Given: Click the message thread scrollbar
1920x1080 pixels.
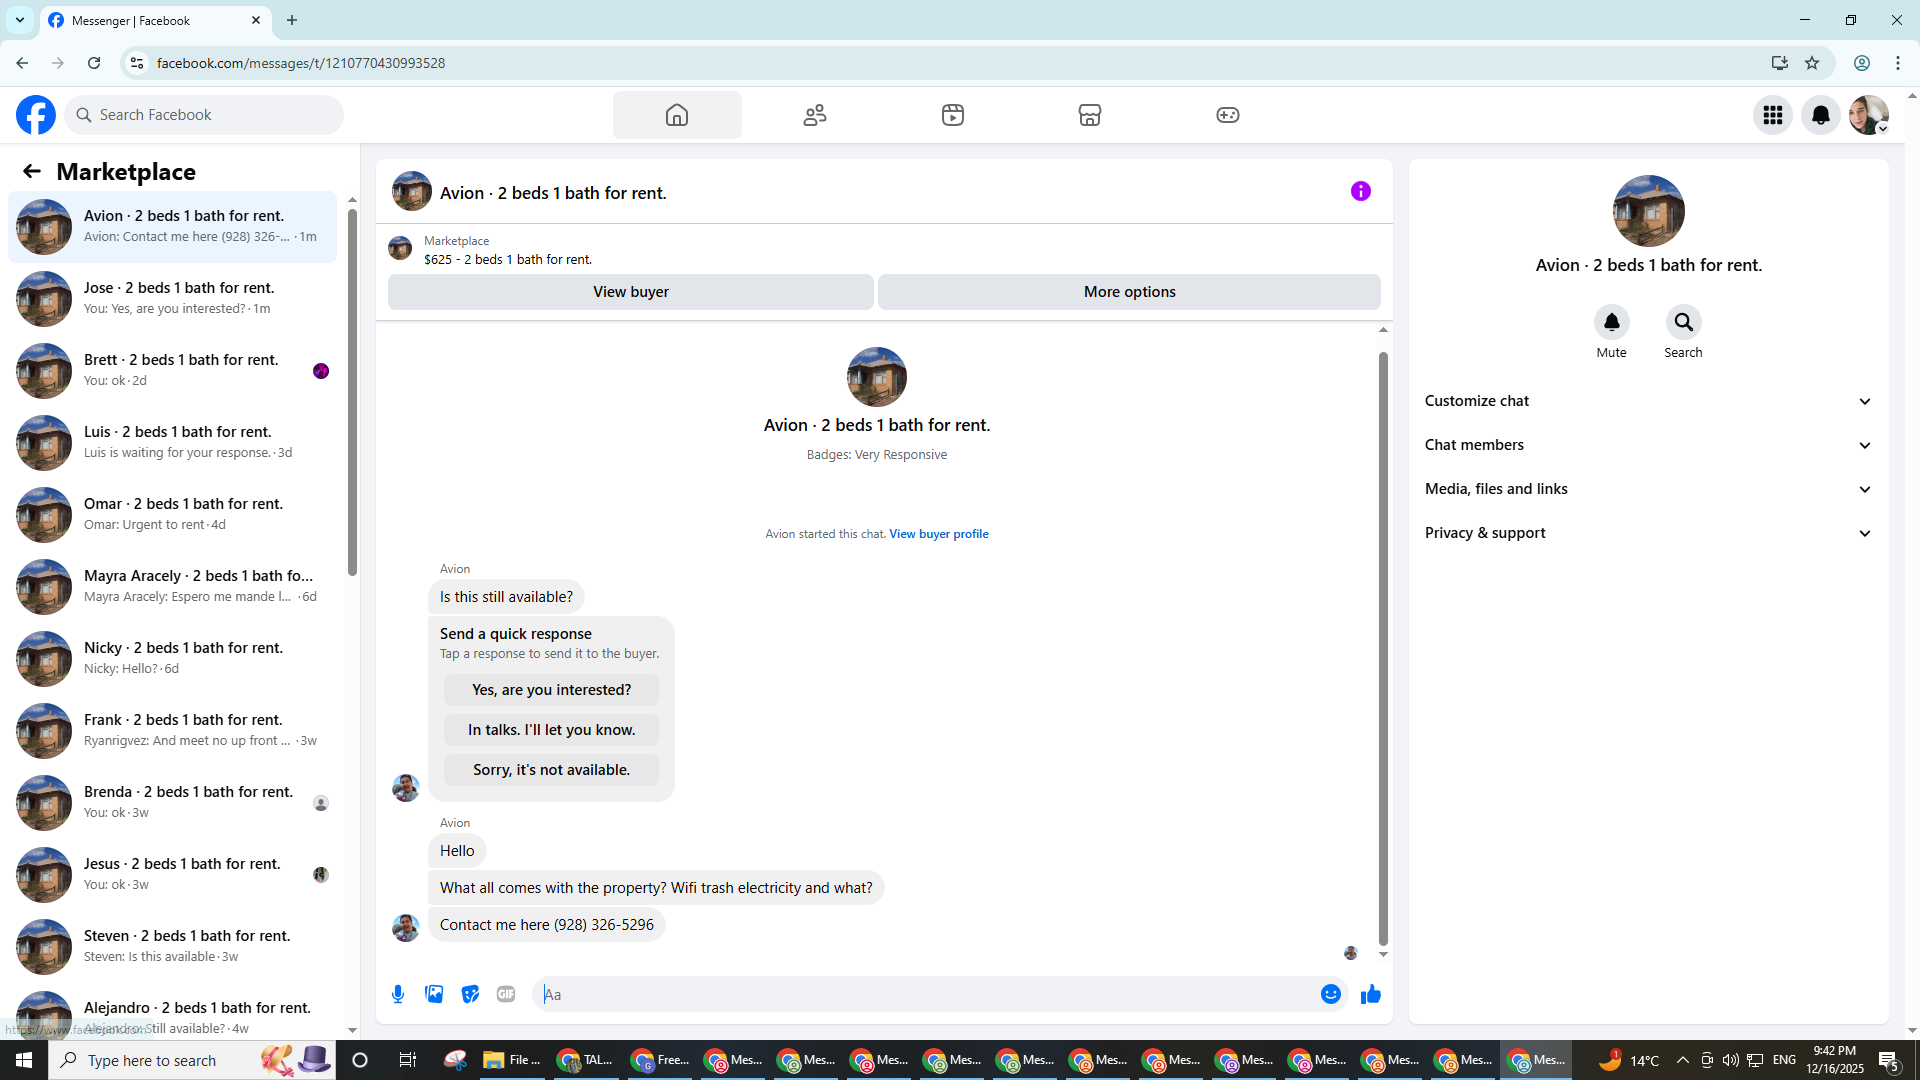Looking at the screenshot, I should coord(1383,648).
